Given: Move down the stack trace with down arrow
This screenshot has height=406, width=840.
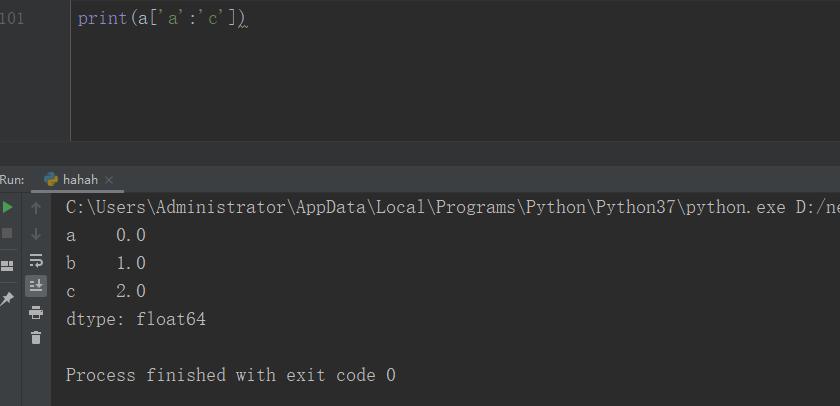Looking at the screenshot, I should 36,234.
